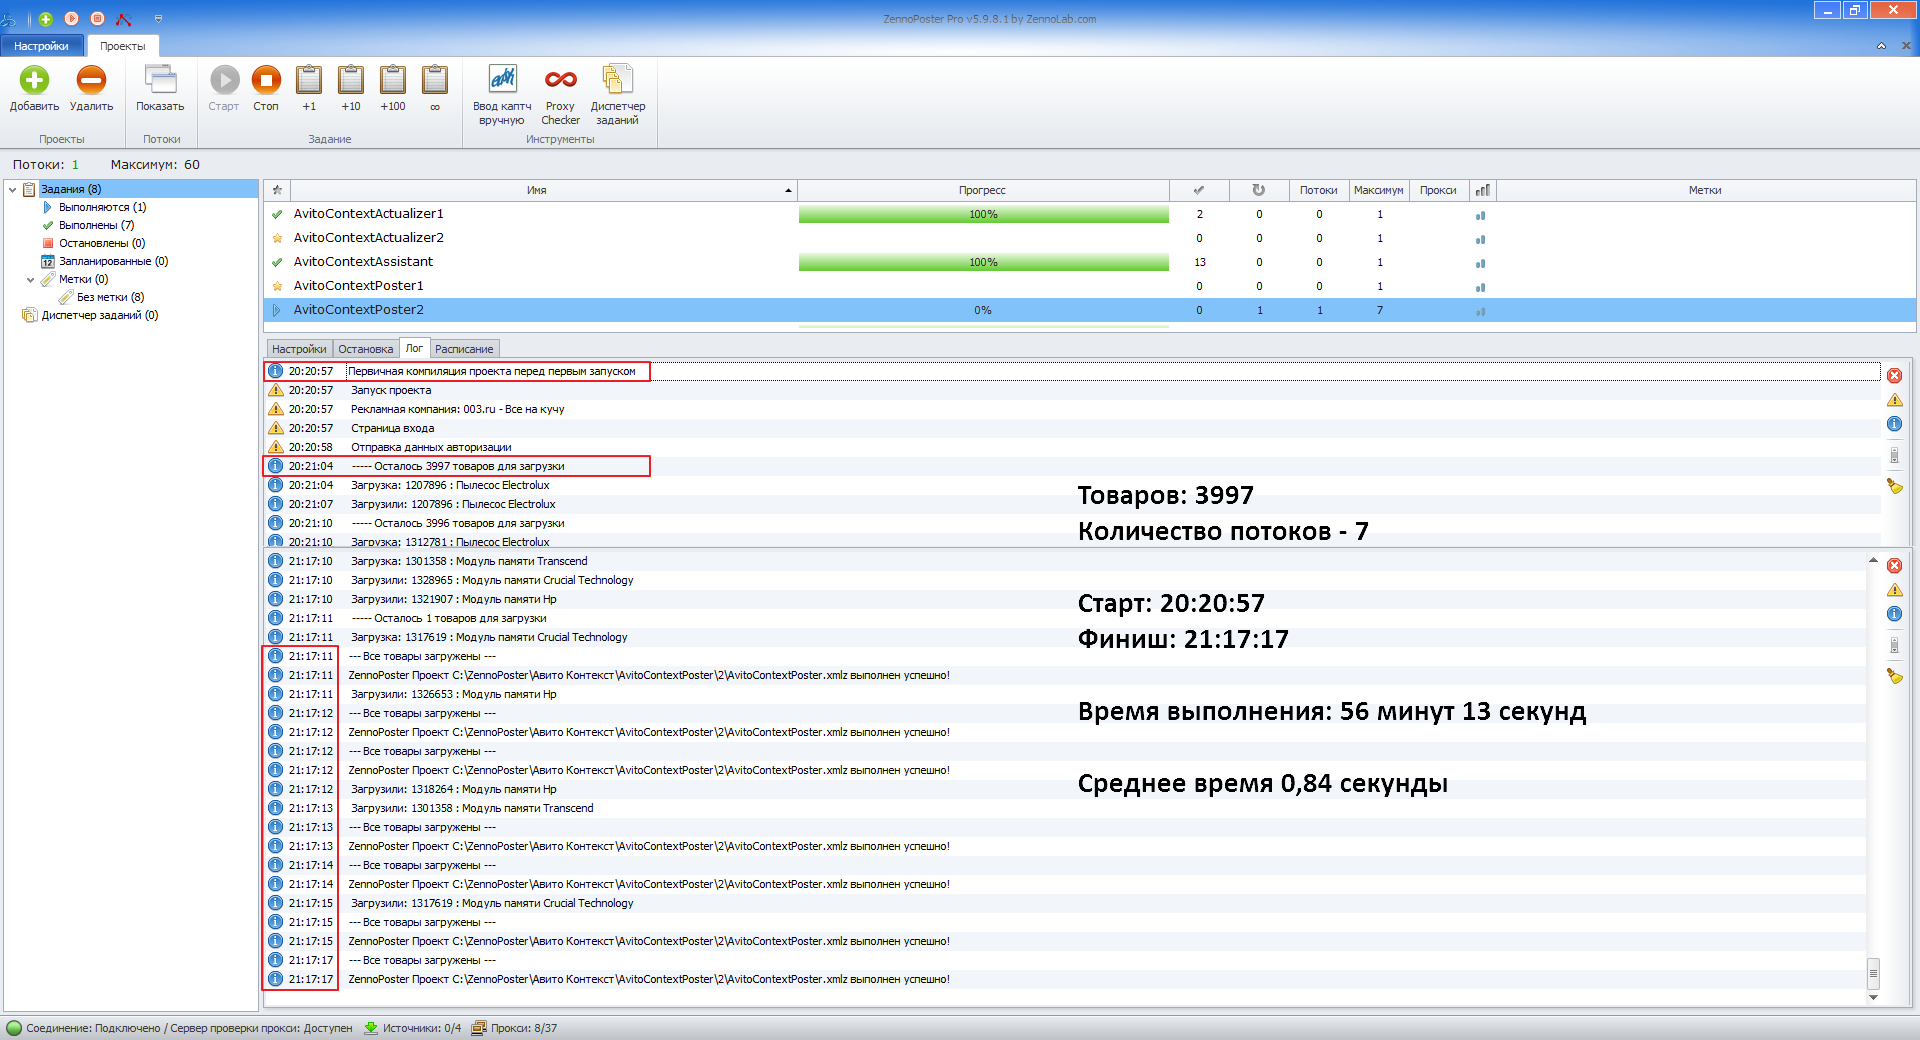Select the AvitoContextAssistant task row

[363, 262]
